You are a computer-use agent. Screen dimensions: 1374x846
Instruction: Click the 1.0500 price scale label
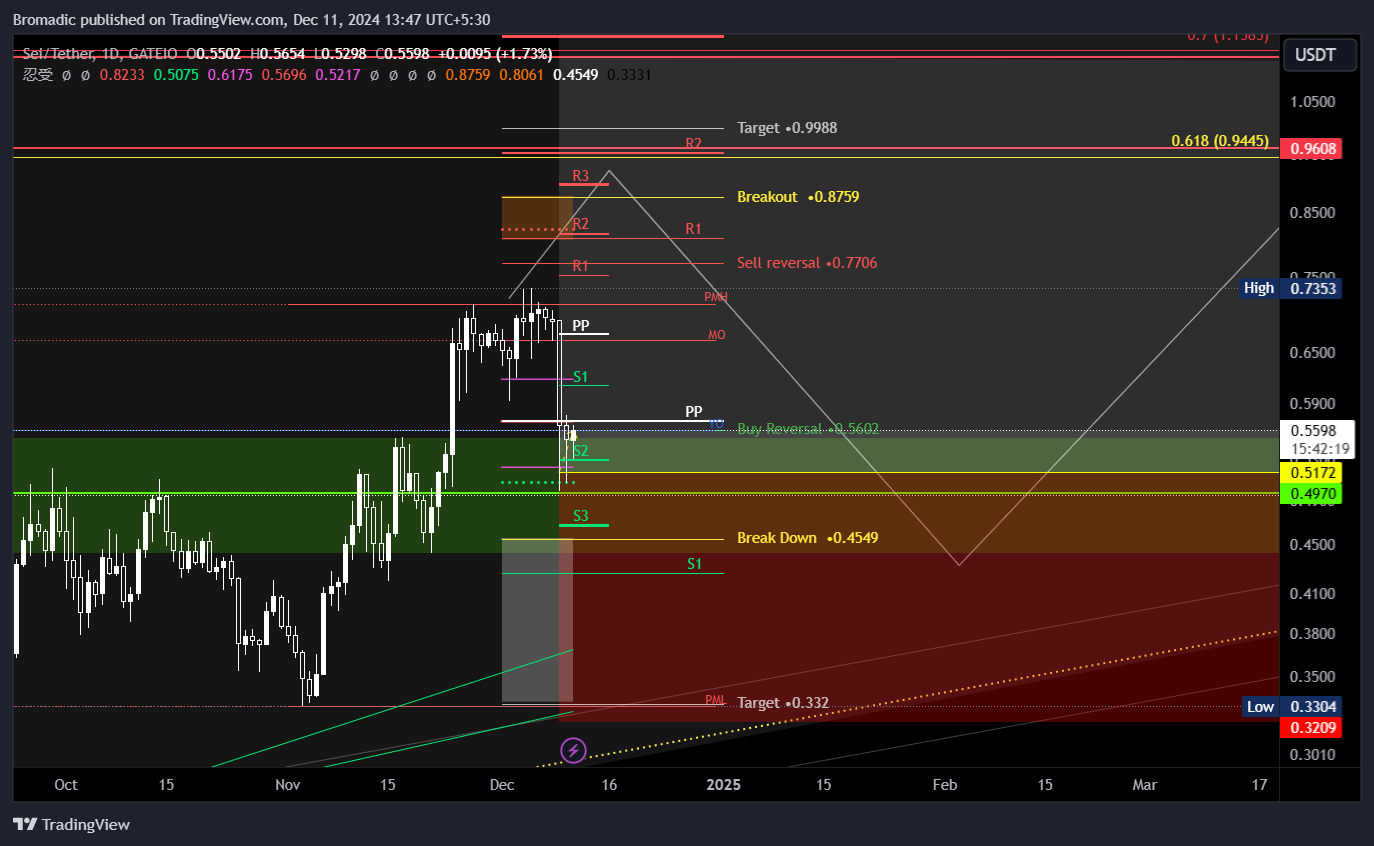[1312, 101]
